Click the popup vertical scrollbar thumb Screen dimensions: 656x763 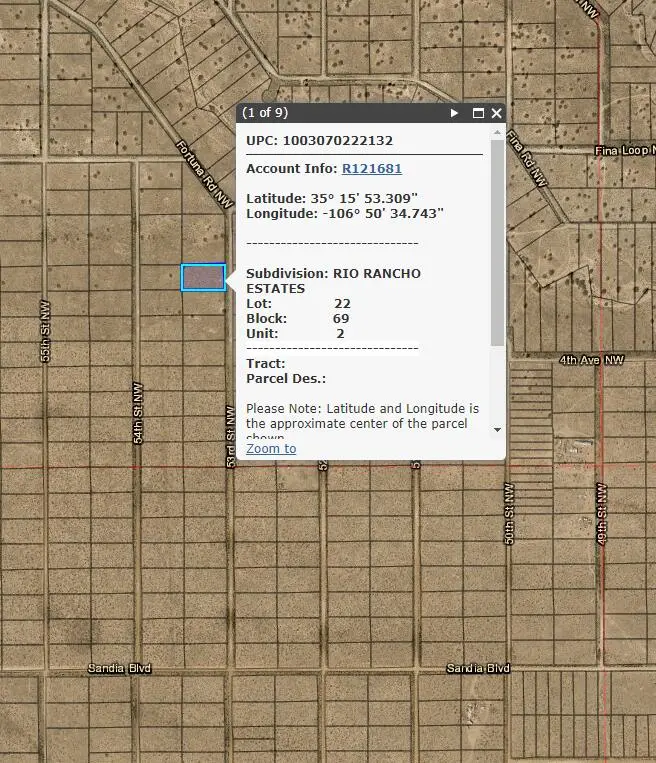[x=497, y=240]
